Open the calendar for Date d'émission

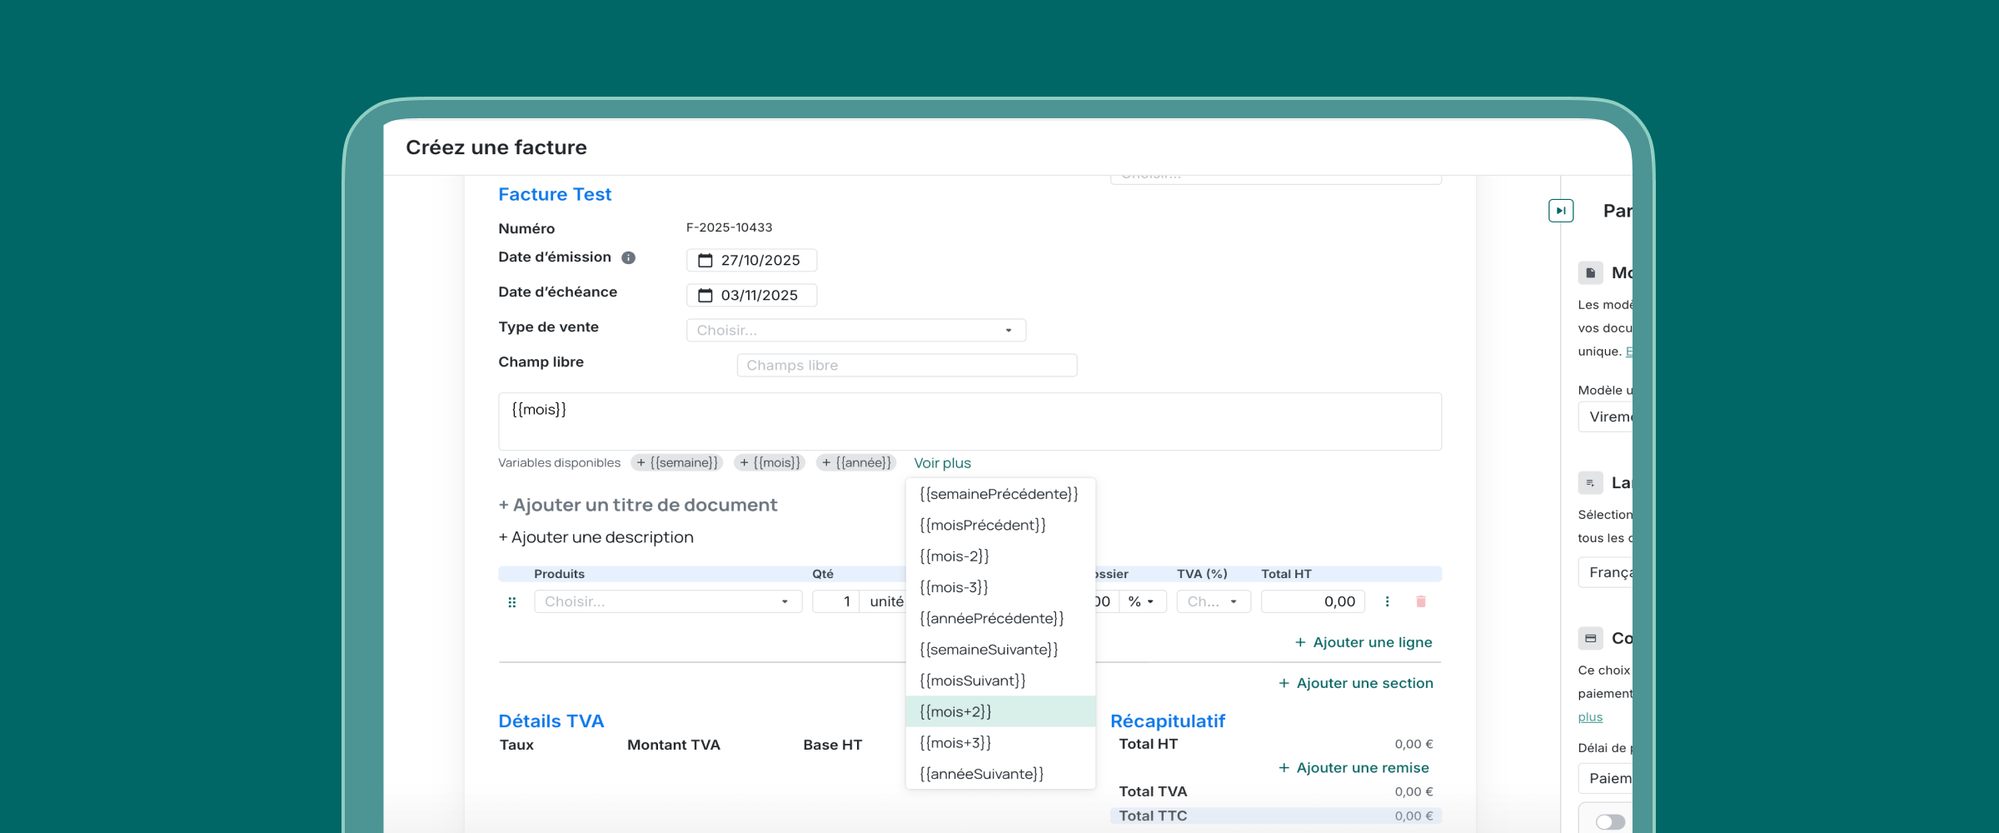click(x=705, y=261)
